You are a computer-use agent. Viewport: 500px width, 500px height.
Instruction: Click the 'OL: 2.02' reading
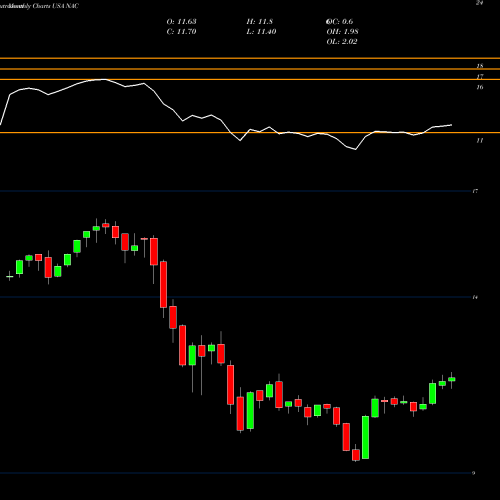click(x=342, y=42)
